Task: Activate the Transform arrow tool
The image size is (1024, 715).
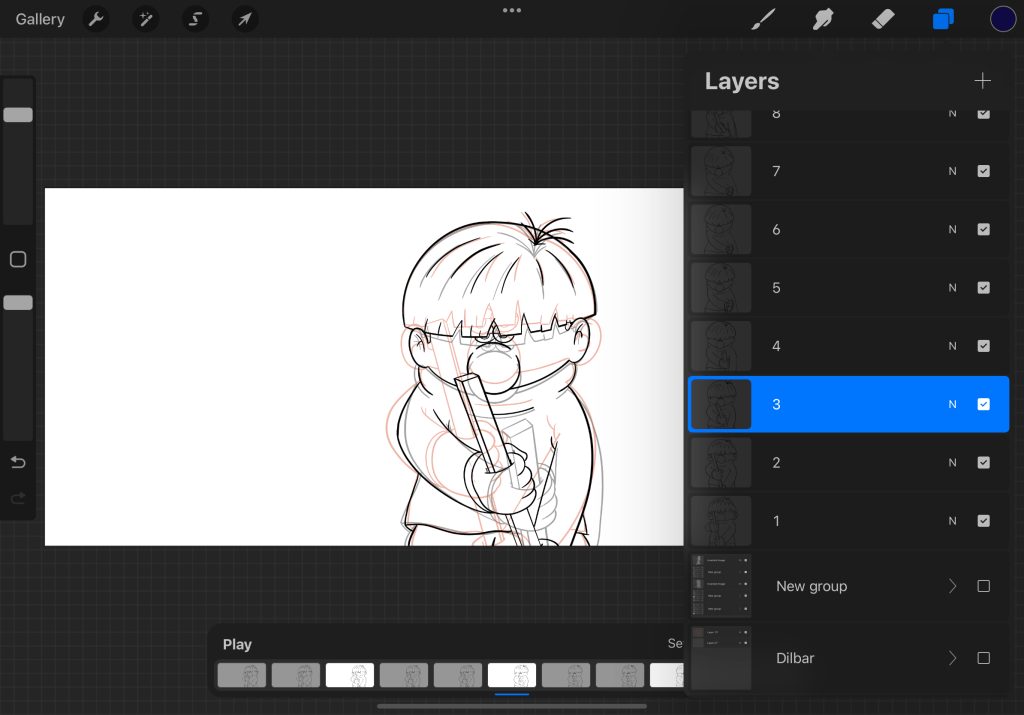Action: tap(245, 19)
